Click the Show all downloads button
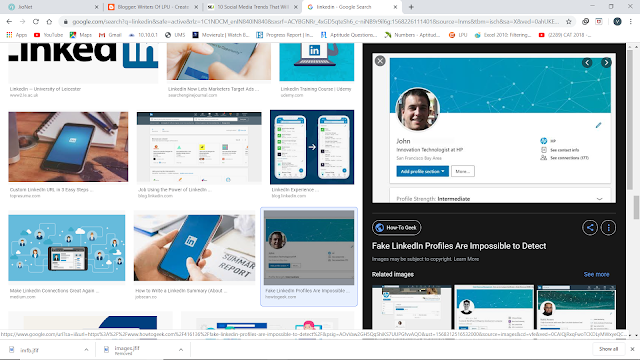The image size is (640, 360). pyautogui.click(x=609, y=349)
